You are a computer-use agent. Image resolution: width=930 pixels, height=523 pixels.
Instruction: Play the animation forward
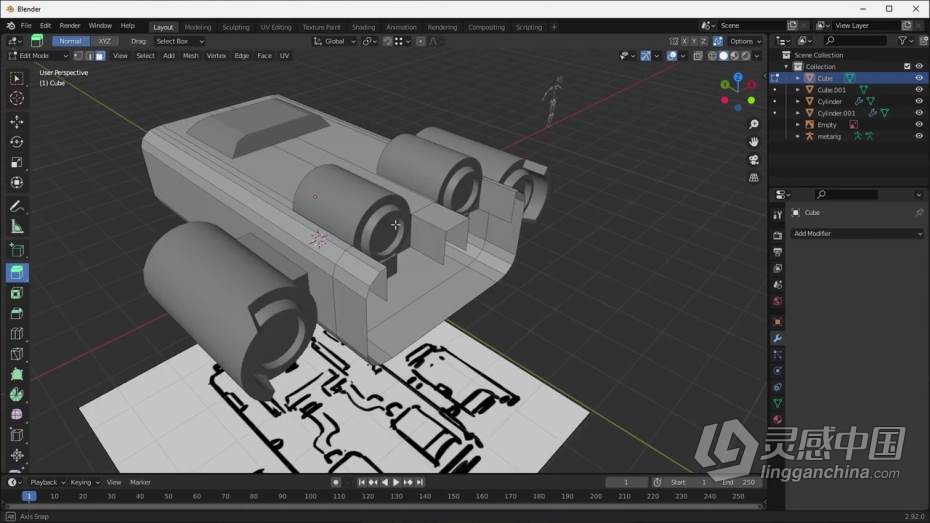[x=396, y=483]
